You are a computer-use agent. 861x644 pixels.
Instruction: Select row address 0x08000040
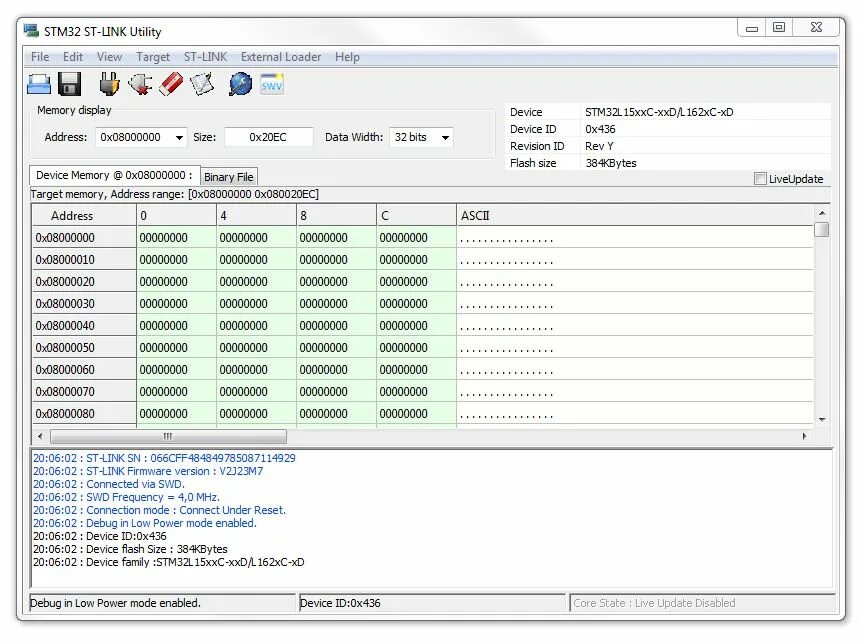84,326
